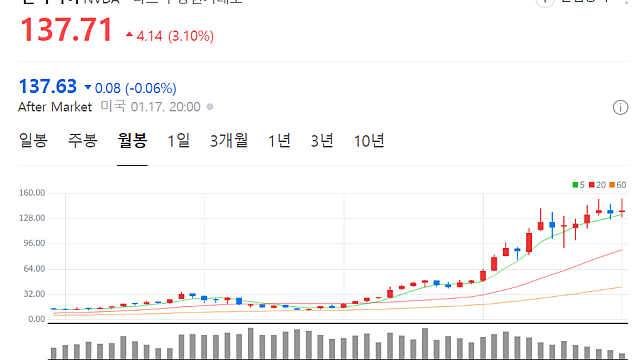Viewport: 640px width, 360px height.
Task: Click the current price 137.71
Action: tap(67, 30)
